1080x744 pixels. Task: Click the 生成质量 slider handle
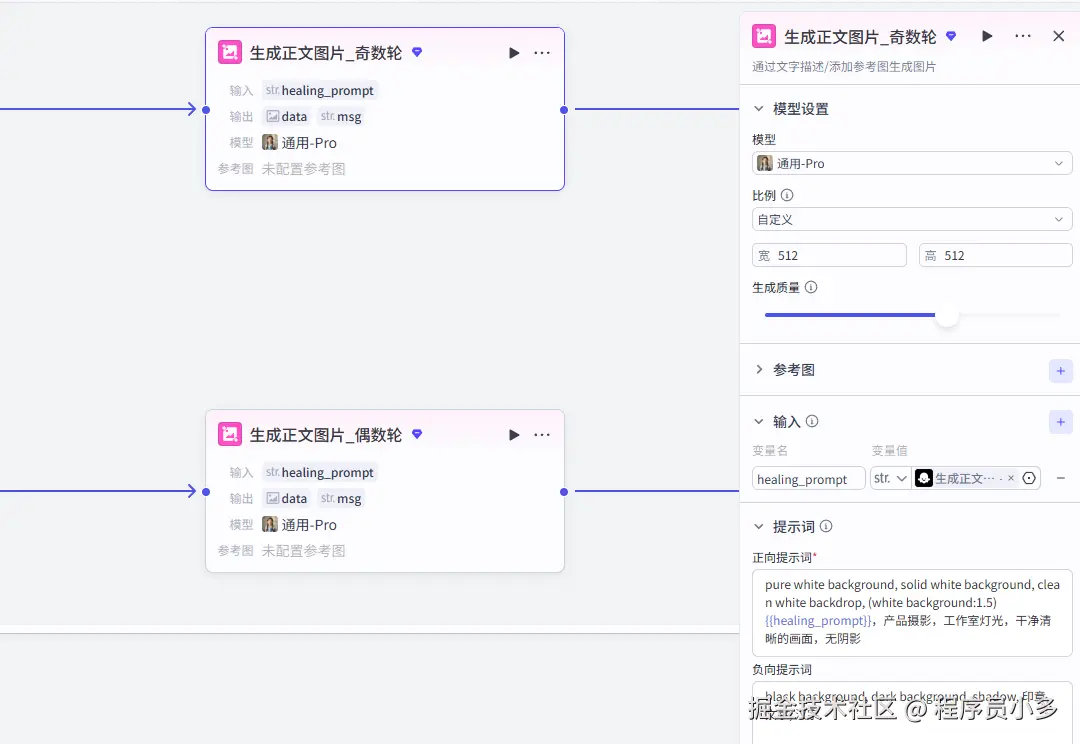click(946, 315)
